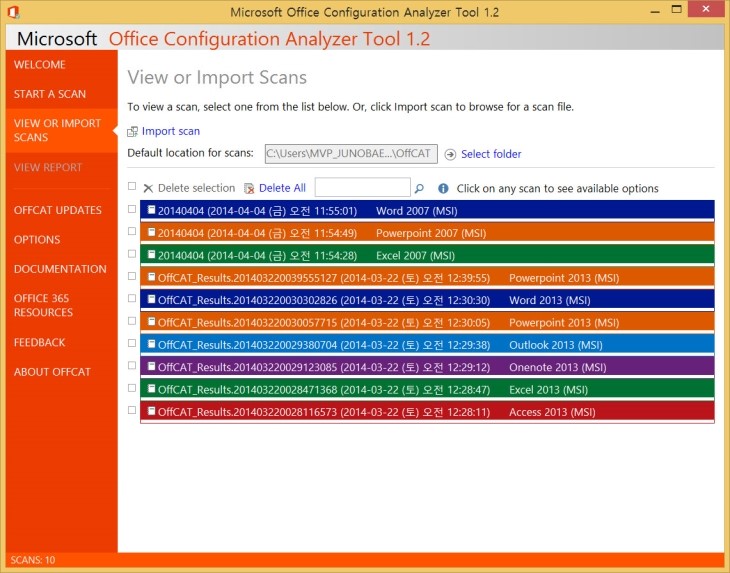
Task: Click document icon on Outlook 2013 row
Action: (x=151, y=344)
